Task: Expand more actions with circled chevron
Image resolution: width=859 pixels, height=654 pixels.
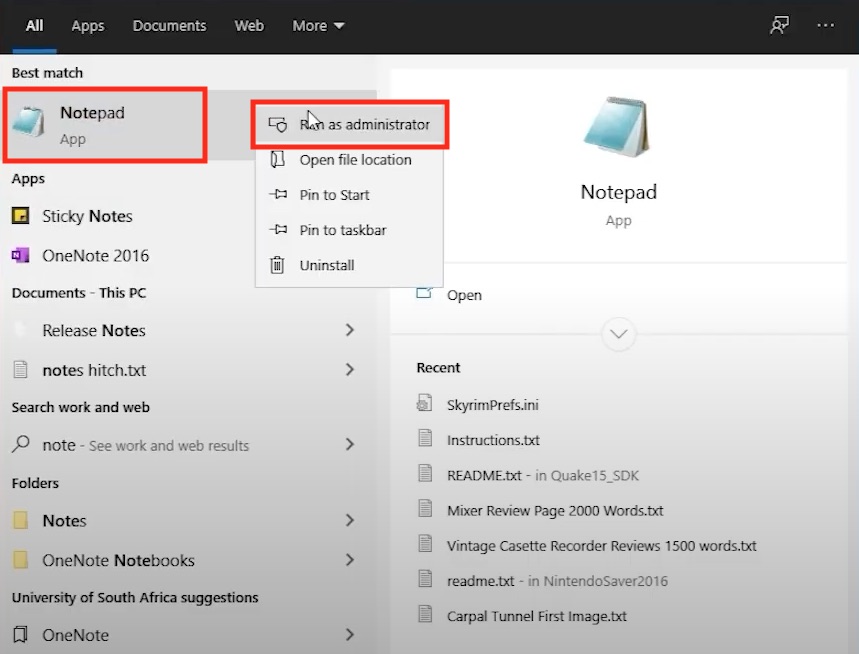Action: pos(618,334)
